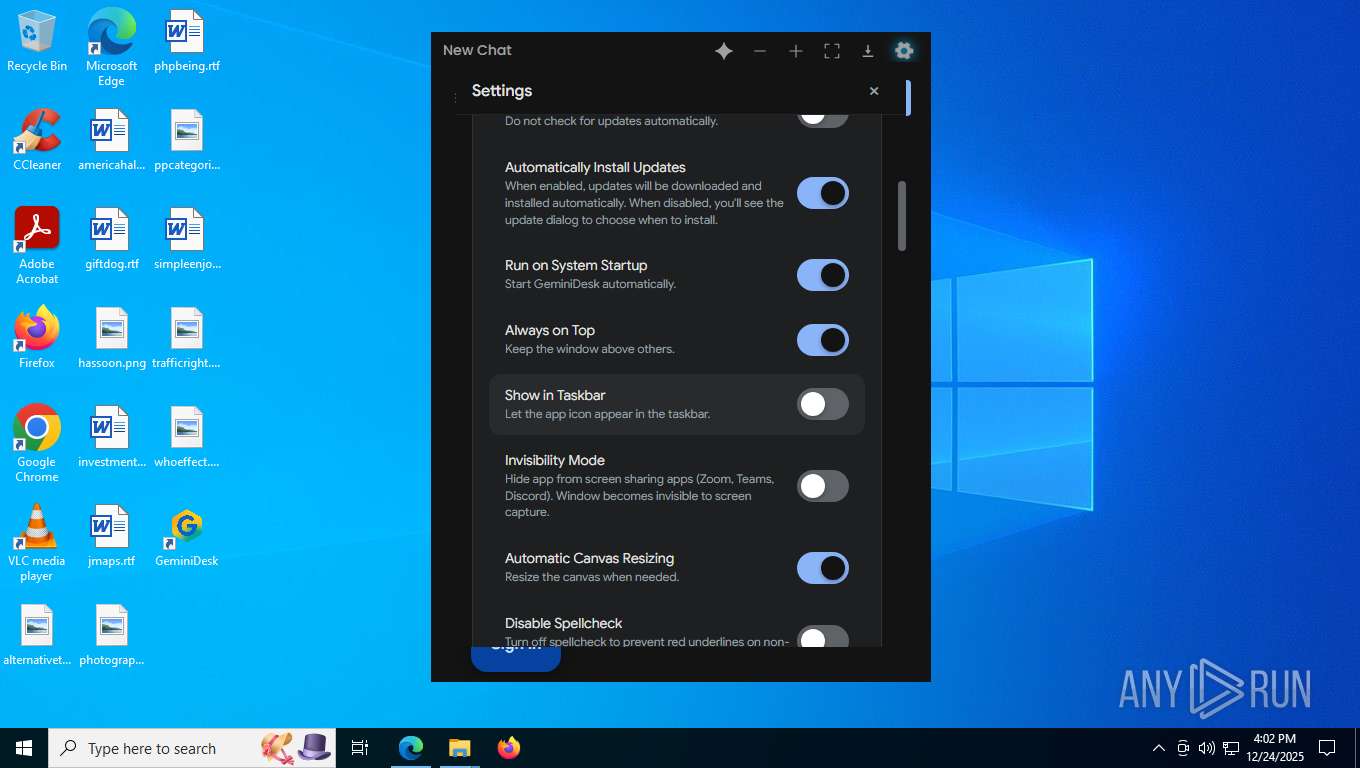Open File Explorer from the taskbar
The image size is (1360, 768).
(x=459, y=748)
